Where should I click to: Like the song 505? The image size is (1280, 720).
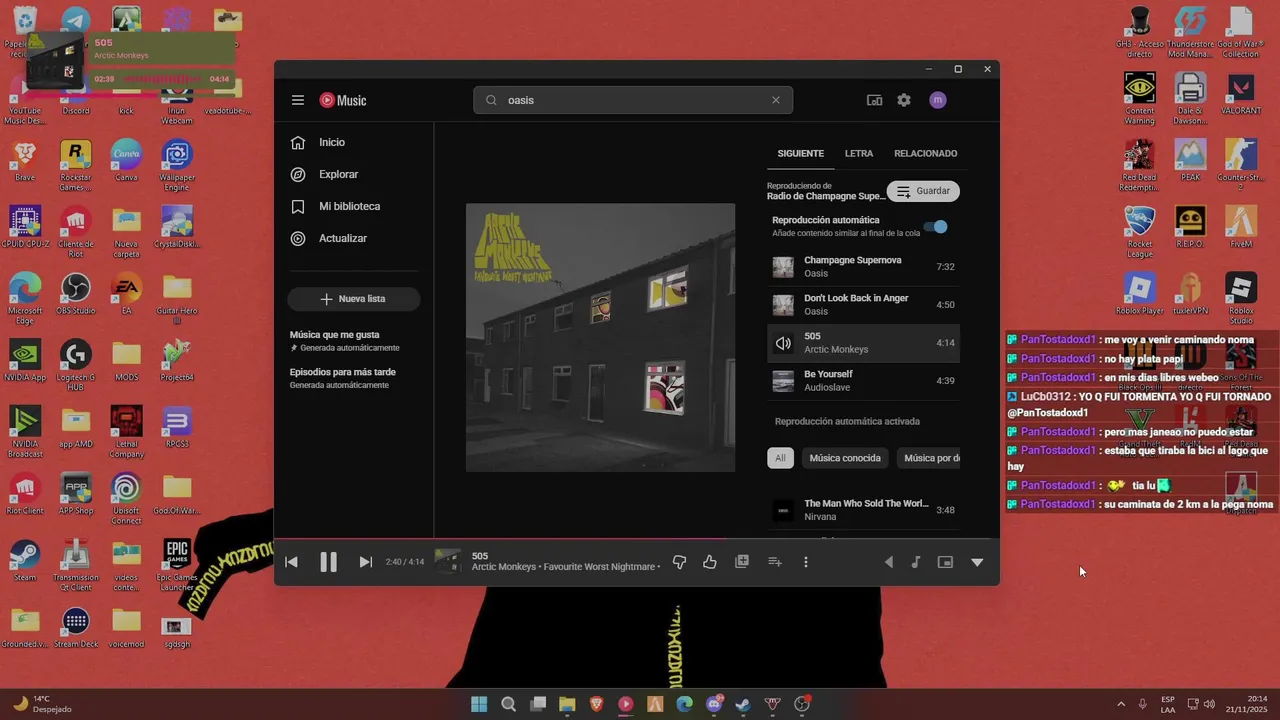pyautogui.click(x=710, y=562)
